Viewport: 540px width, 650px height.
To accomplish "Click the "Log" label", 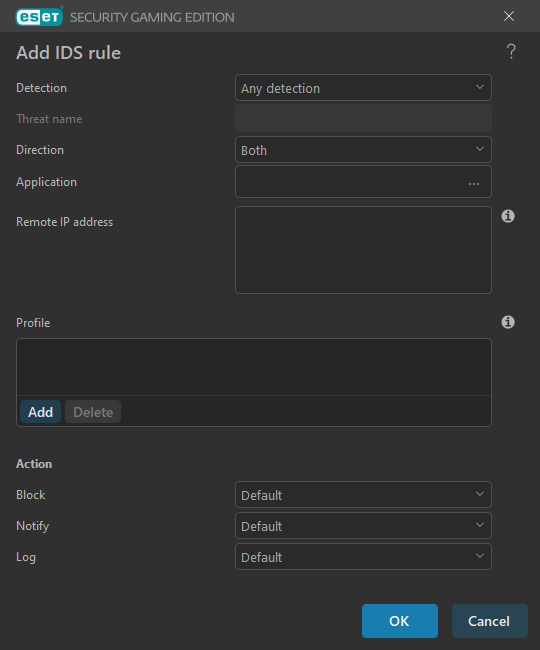I will (26, 557).
